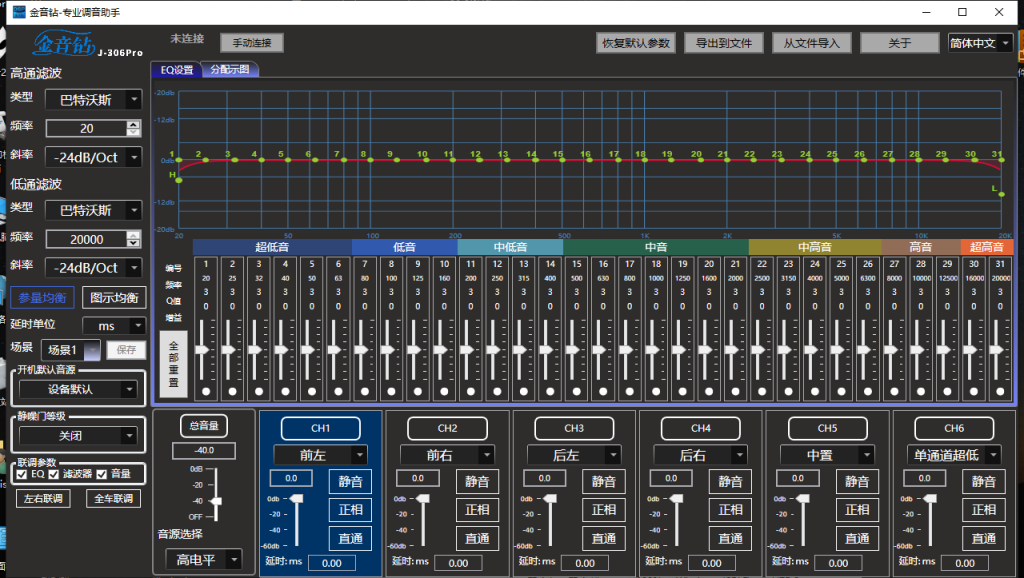This screenshot has height=578, width=1024.
Task: Import settings via 从文件导入
Action: pyautogui.click(x=811, y=43)
